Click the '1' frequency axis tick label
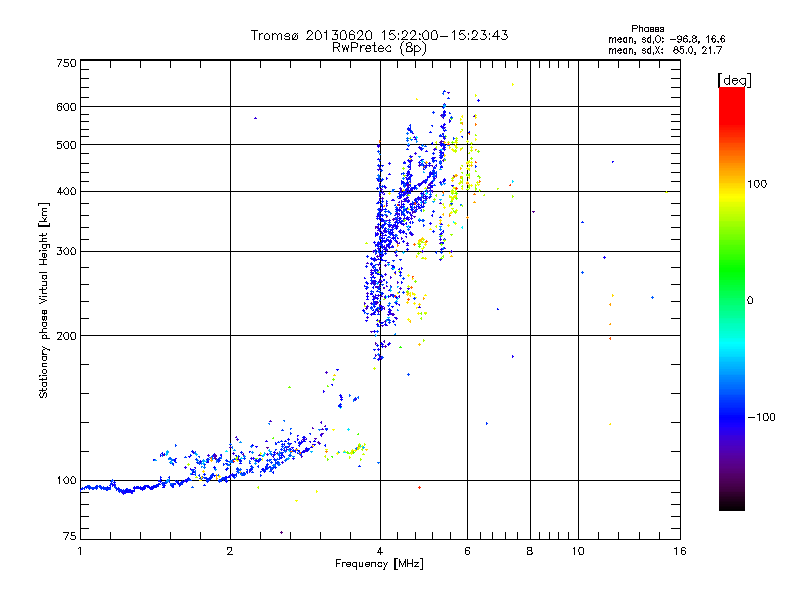The height and width of the screenshot is (600, 800). click(80, 552)
